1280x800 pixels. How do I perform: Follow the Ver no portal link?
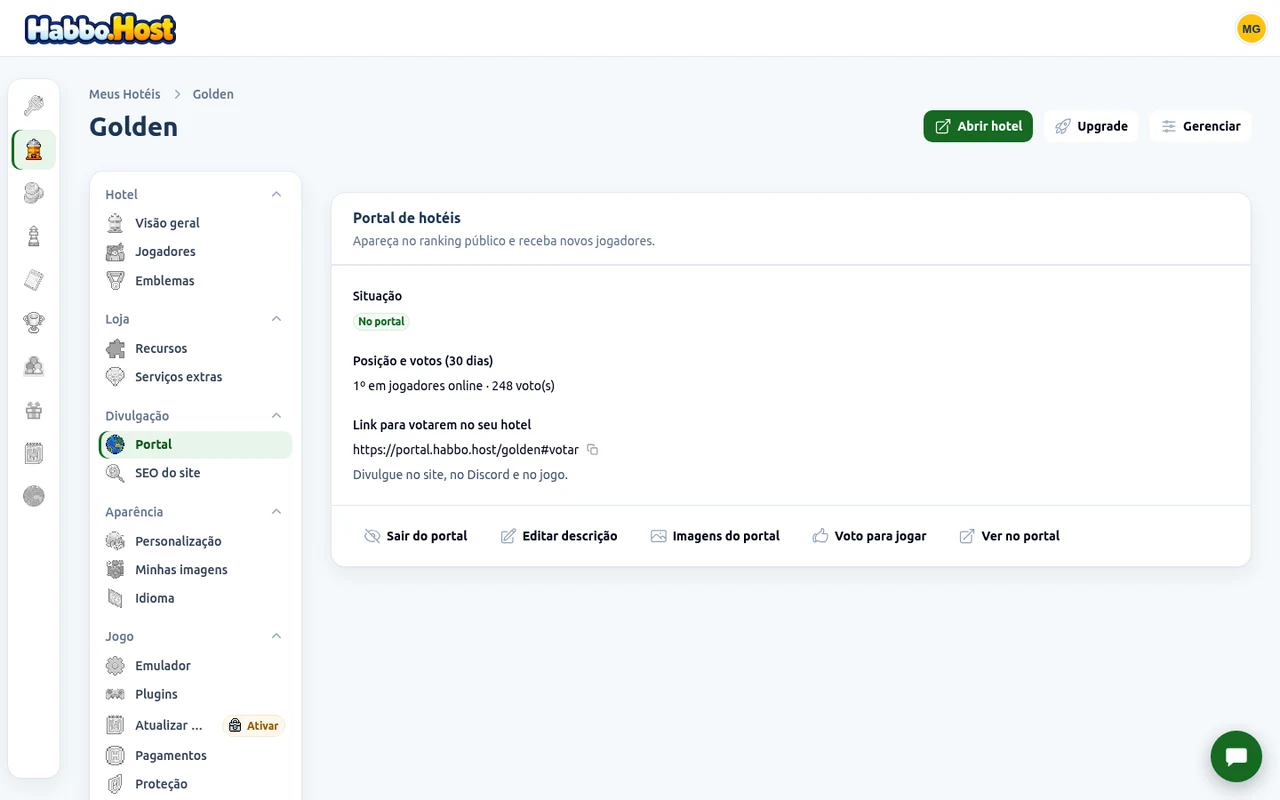[1010, 536]
